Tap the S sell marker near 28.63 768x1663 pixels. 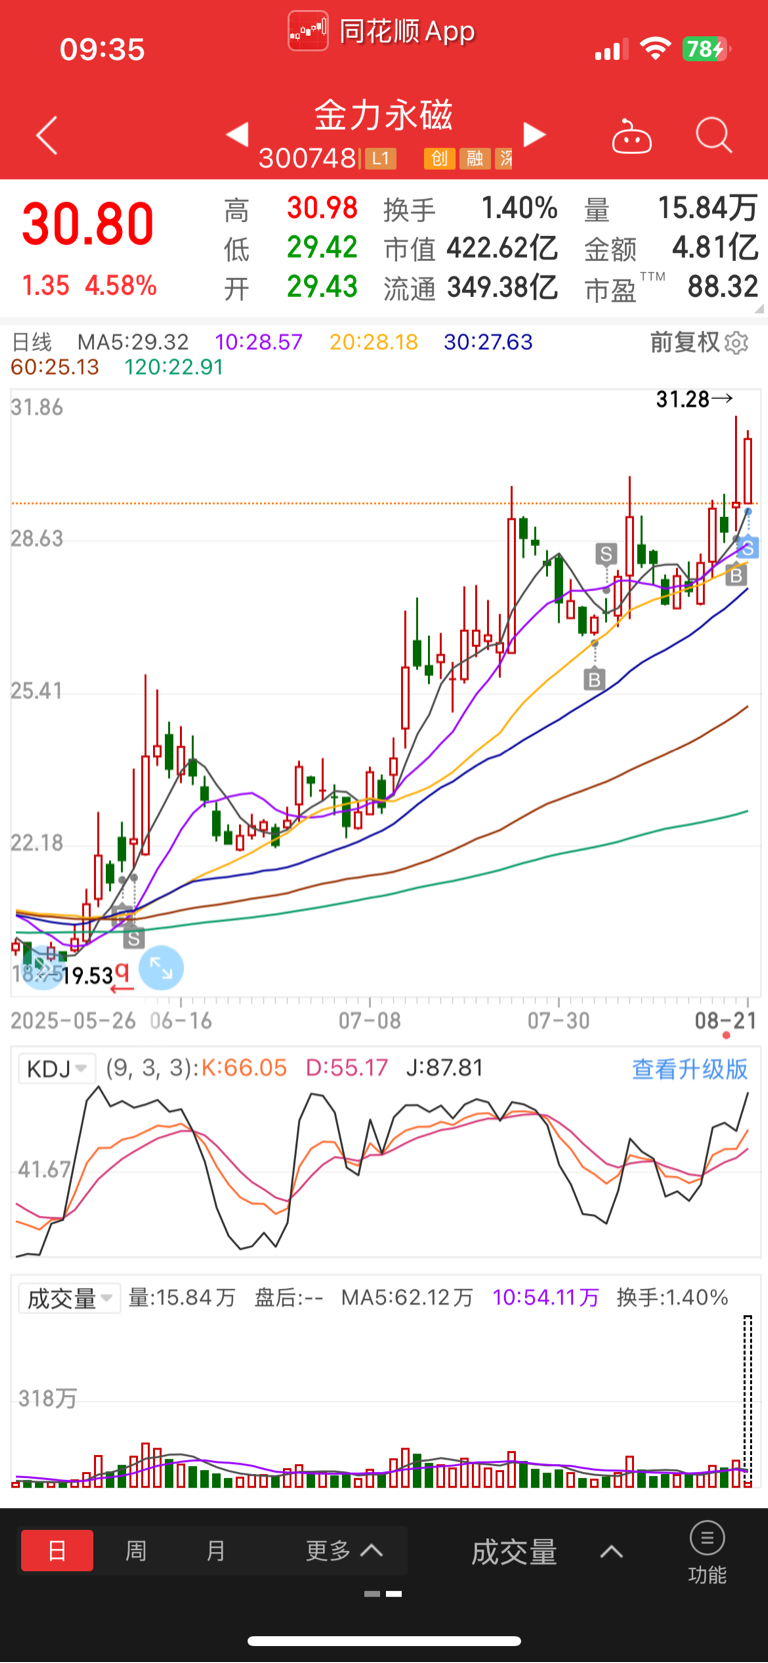point(606,554)
